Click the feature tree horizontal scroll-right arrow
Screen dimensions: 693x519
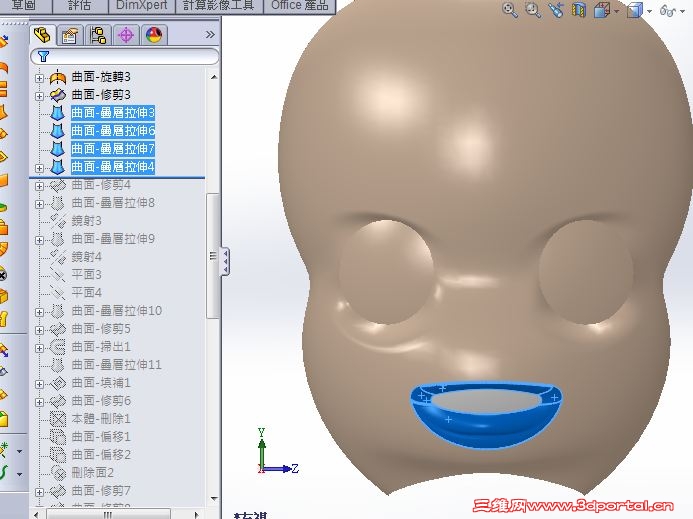pos(196,515)
